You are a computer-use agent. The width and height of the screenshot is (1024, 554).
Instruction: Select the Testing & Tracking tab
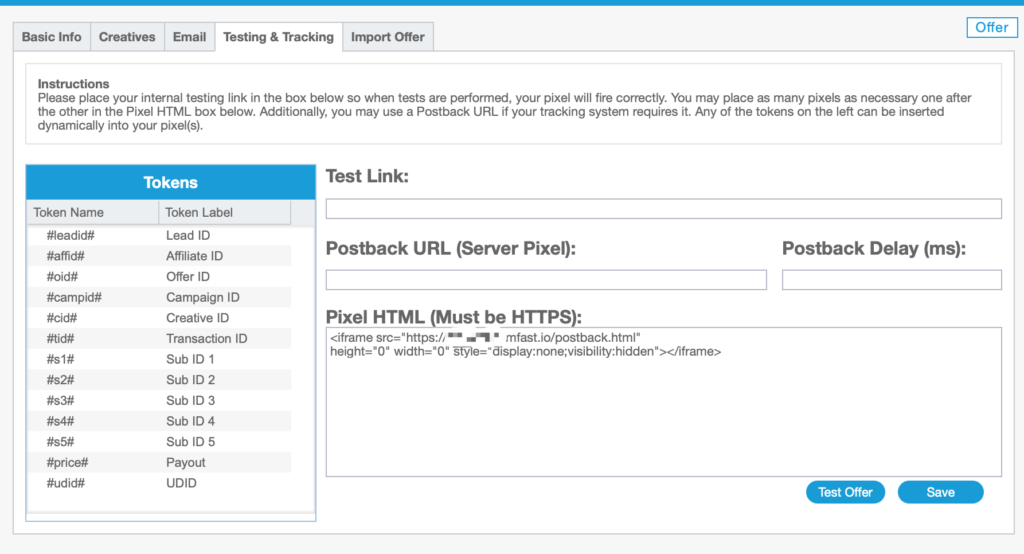tap(278, 37)
